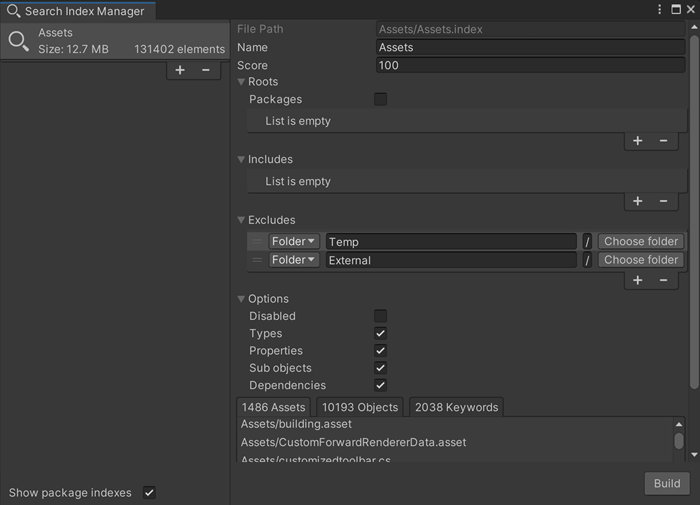This screenshot has width=700, height=505.
Task: Click the List is empty row under Roots
Action: [467, 121]
